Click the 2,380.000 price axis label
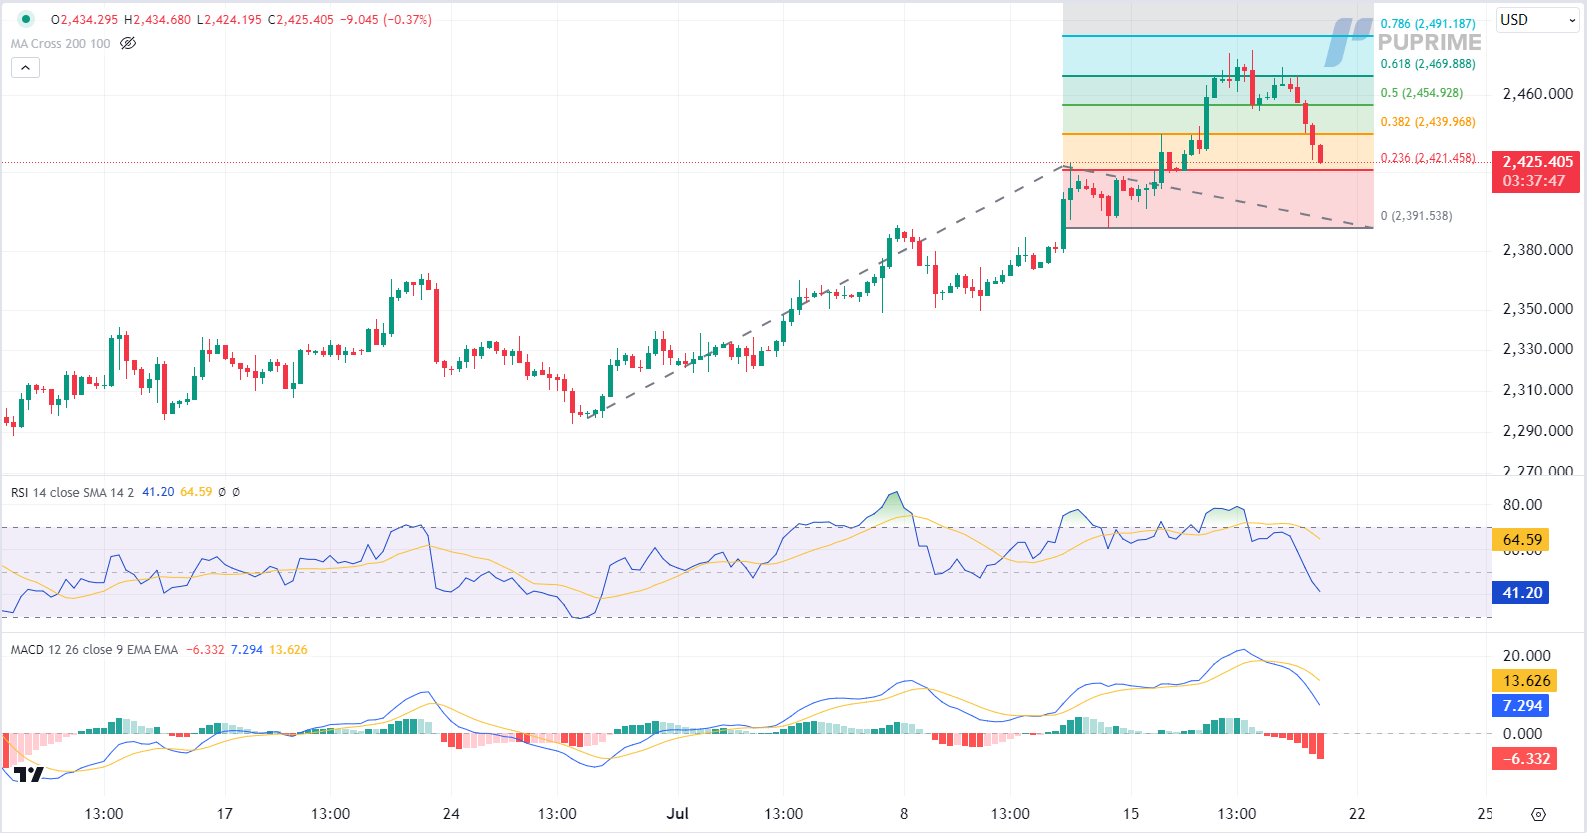Screen dimensions: 1587x833 point(1537,250)
